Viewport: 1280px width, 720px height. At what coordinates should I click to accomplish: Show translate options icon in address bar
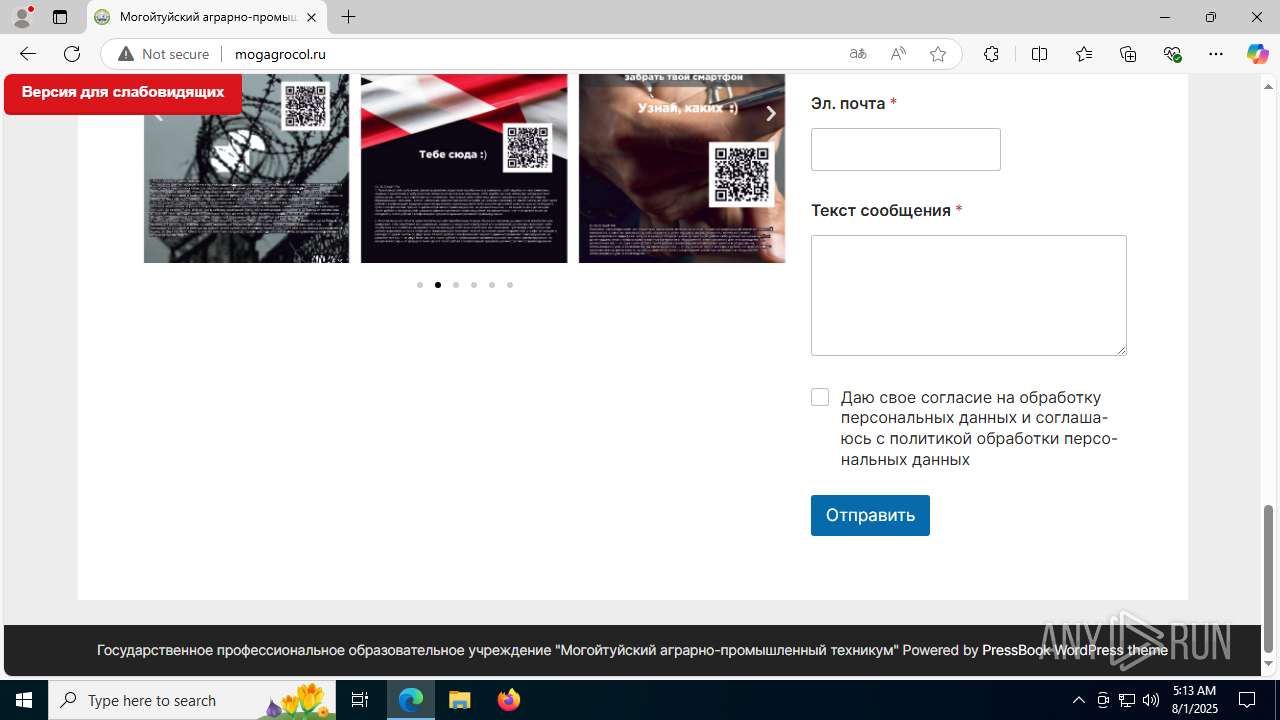858,54
